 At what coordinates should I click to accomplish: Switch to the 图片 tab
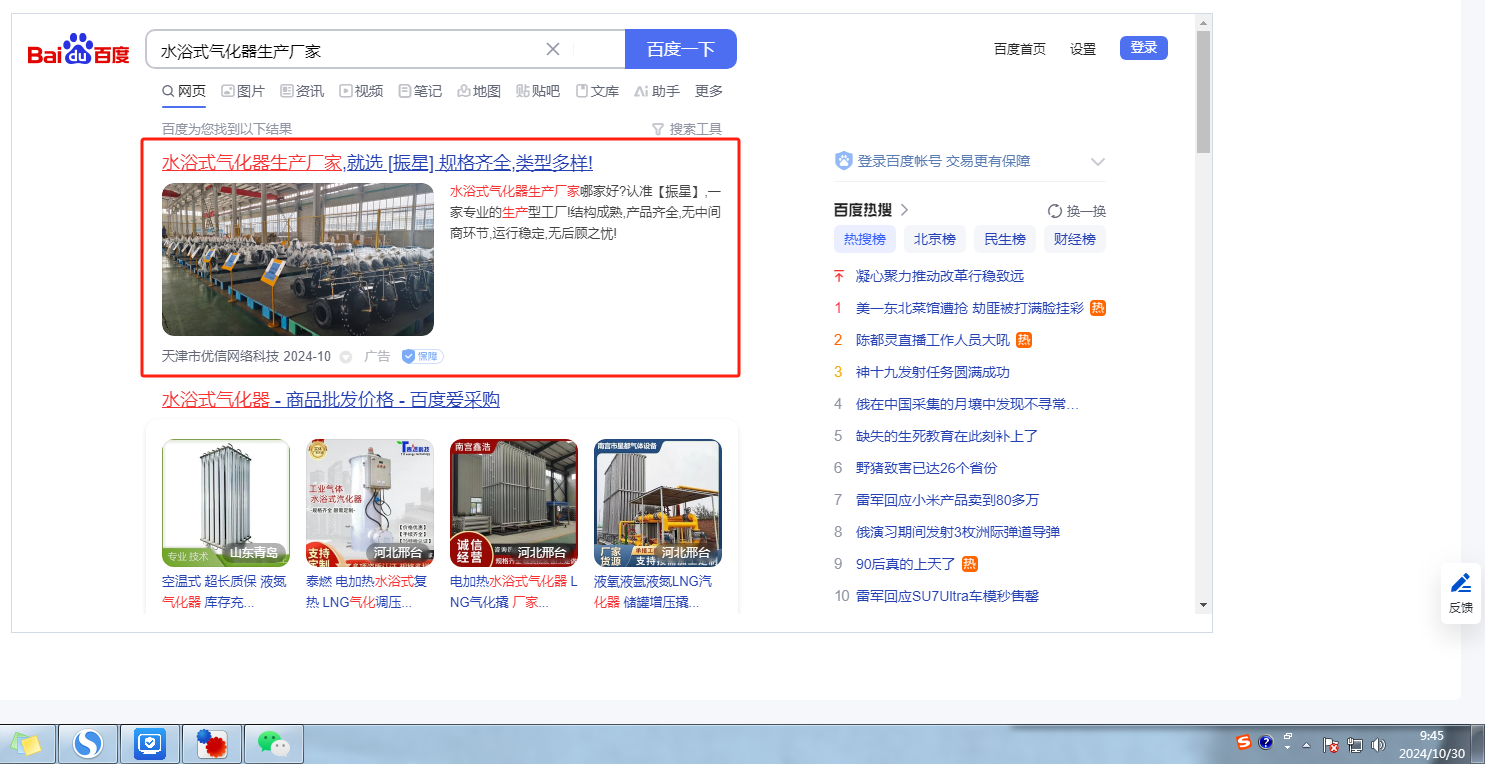[243, 91]
